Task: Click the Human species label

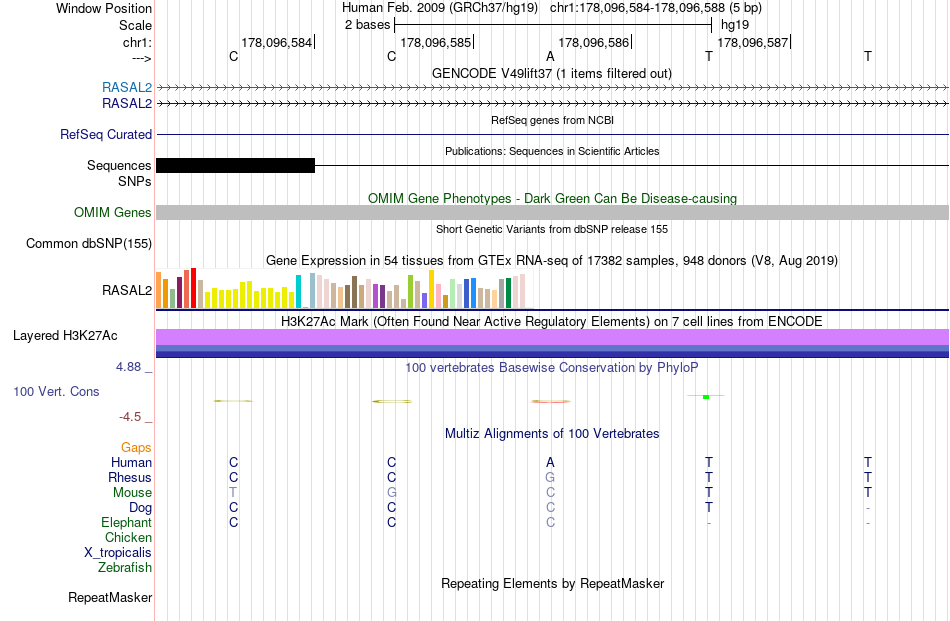Action: (x=131, y=462)
